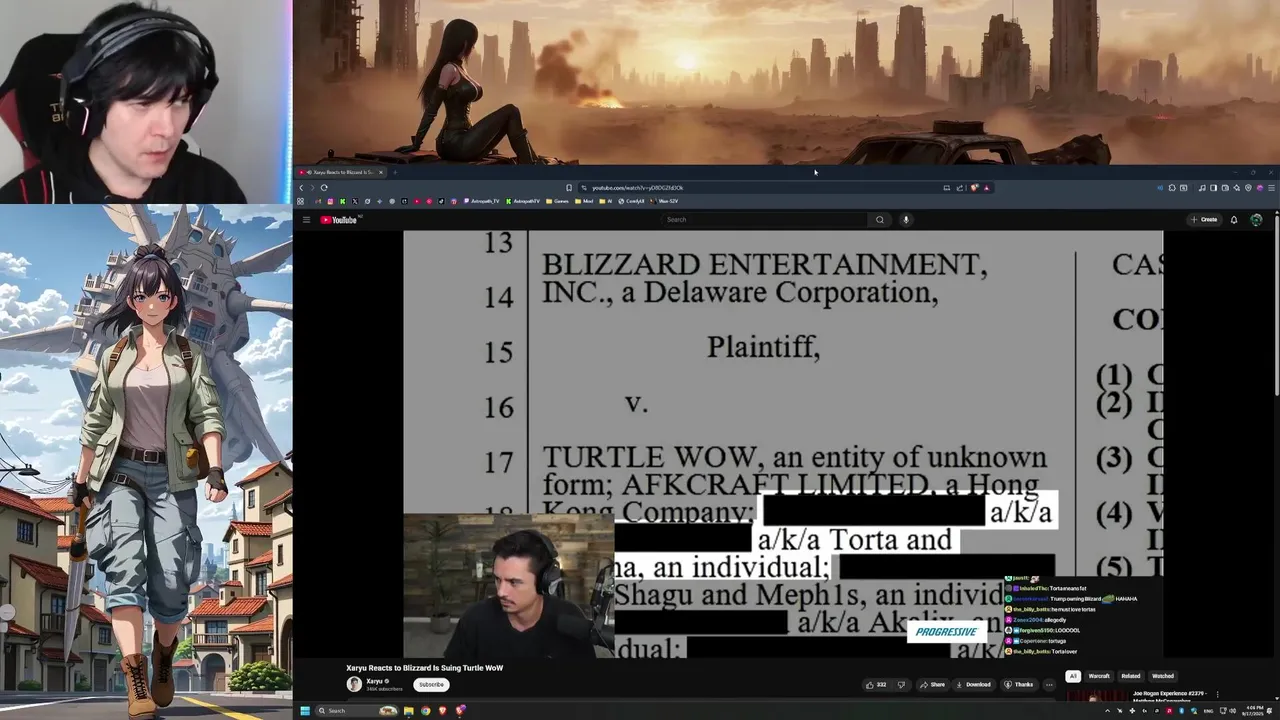Screen dimensions: 1280x720
Task: Click the Create button on YouTube
Action: [x=1204, y=220]
